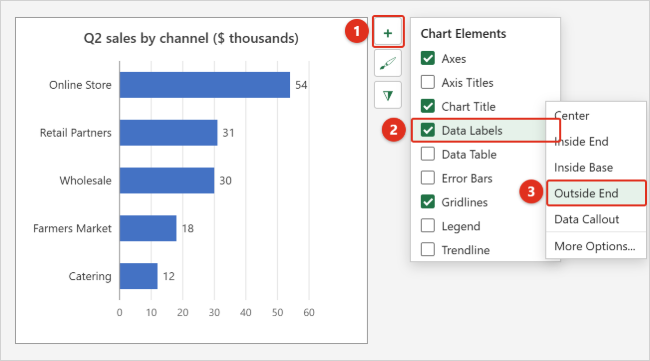Select the Catering bar
Screen dimensions: 650x361
138,276
